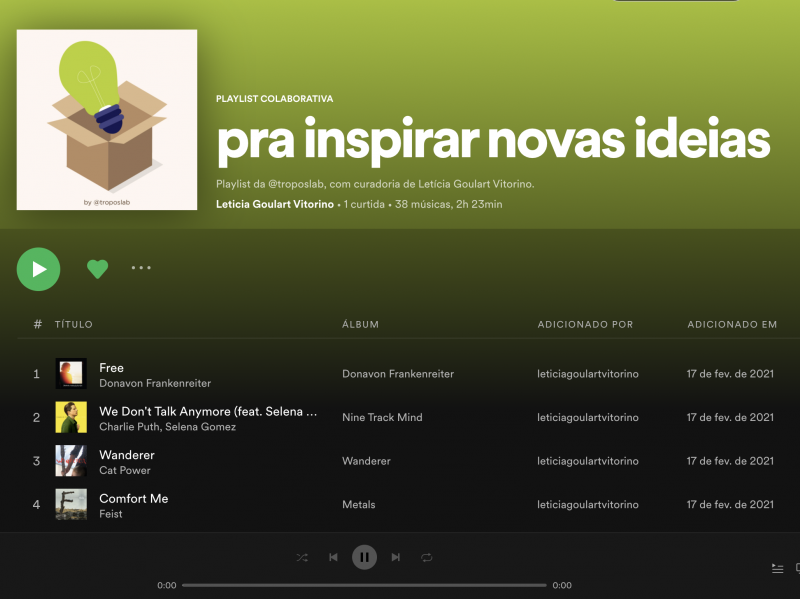Sort tracks by Título column
Screen dimensions: 800x599
73,325
